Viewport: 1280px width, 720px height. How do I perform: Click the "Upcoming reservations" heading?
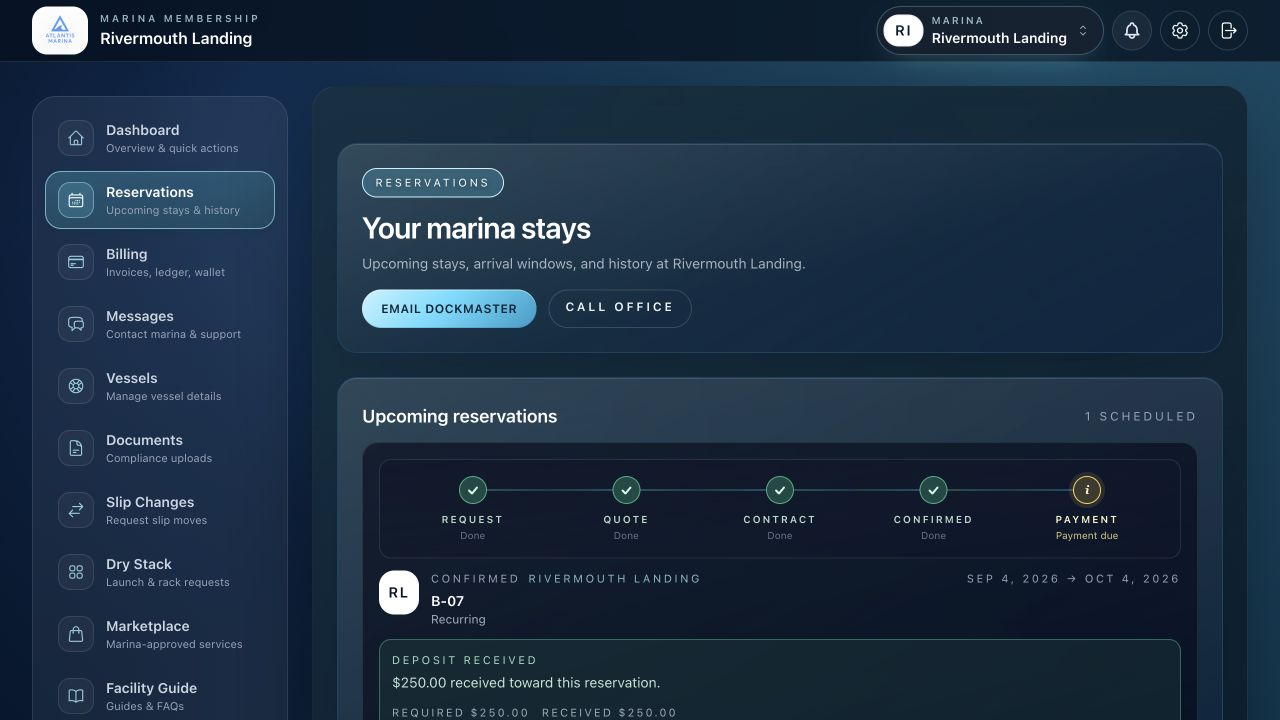pos(460,416)
